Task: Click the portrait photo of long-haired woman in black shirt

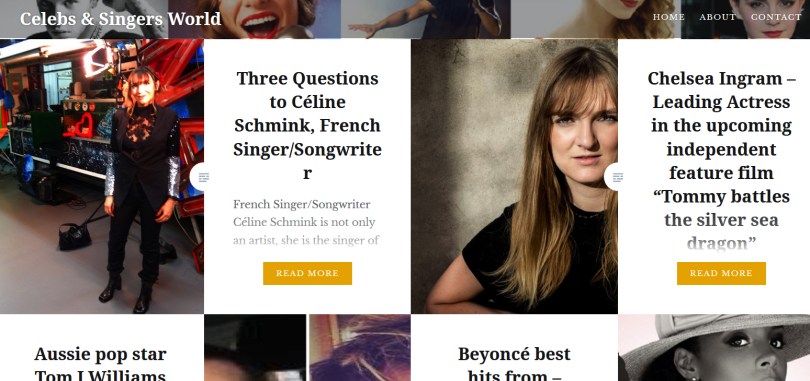Action: pos(515,177)
